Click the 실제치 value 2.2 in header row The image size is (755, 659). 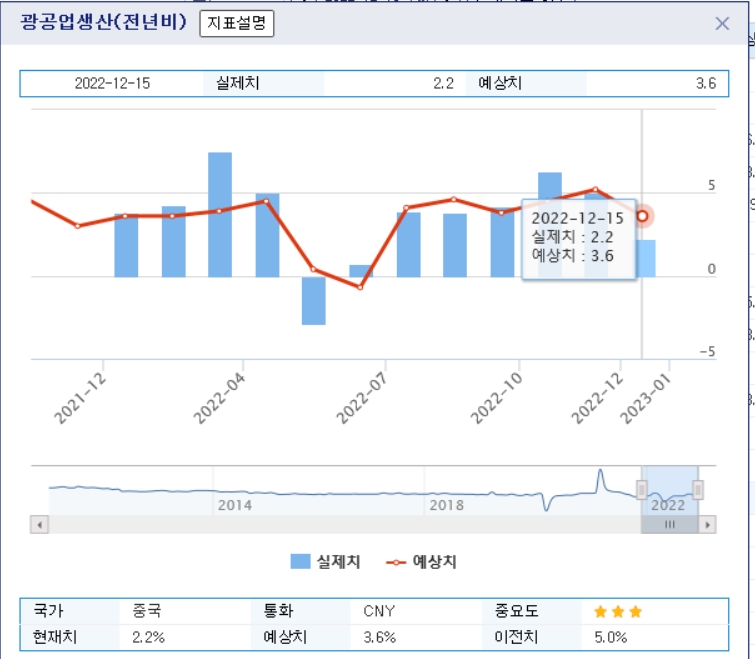coord(443,83)
